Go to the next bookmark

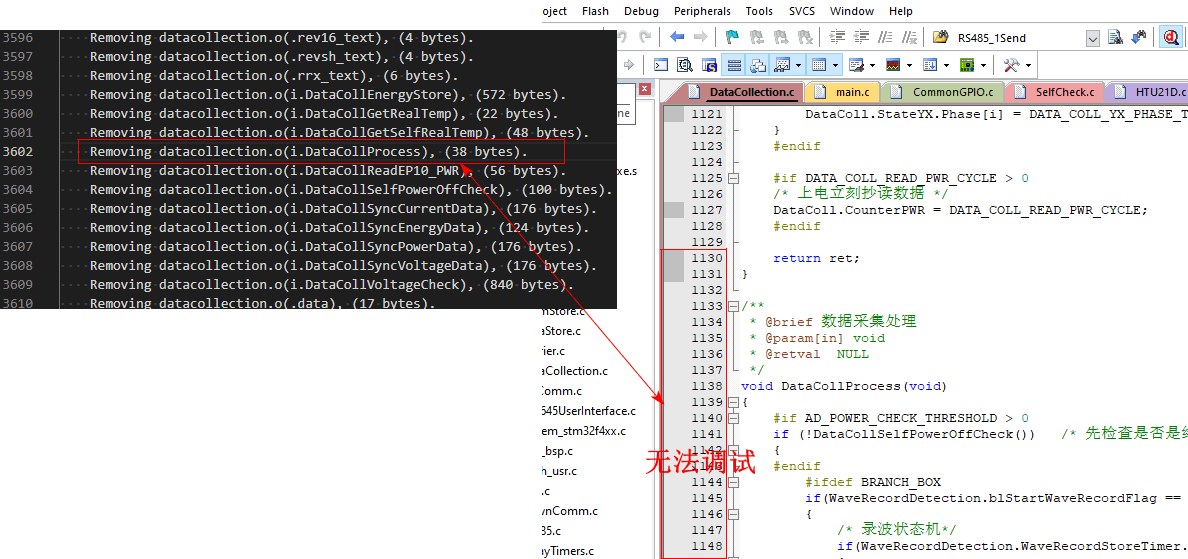click(x=780, y=36)
